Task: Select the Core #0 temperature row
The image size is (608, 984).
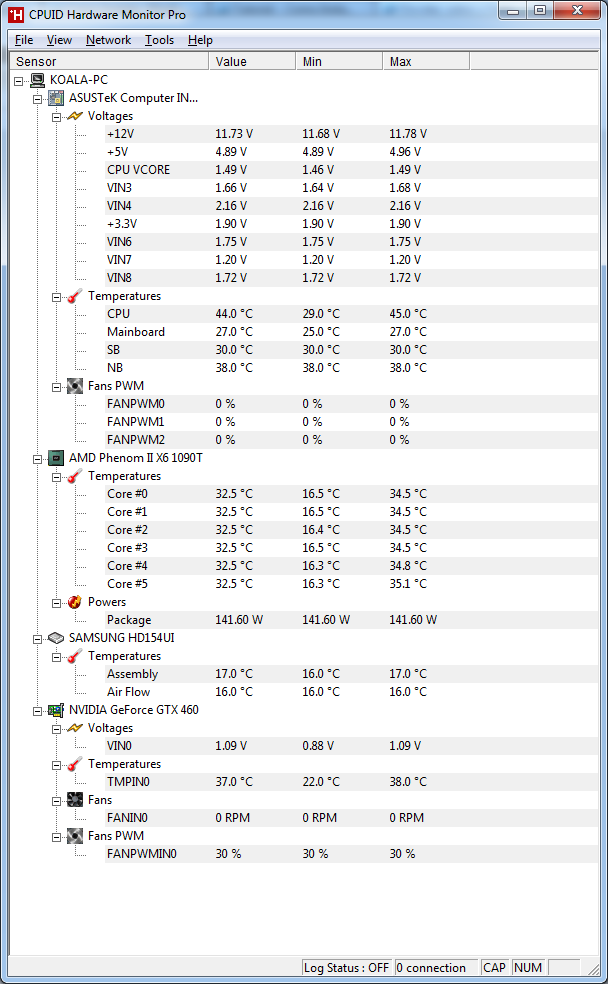Action: 351,495
